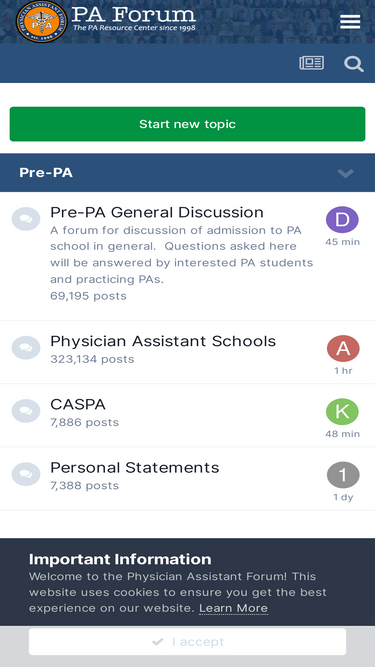
Task: Click the CASPA forum speech bubble icon
Action: pos(26,411)
